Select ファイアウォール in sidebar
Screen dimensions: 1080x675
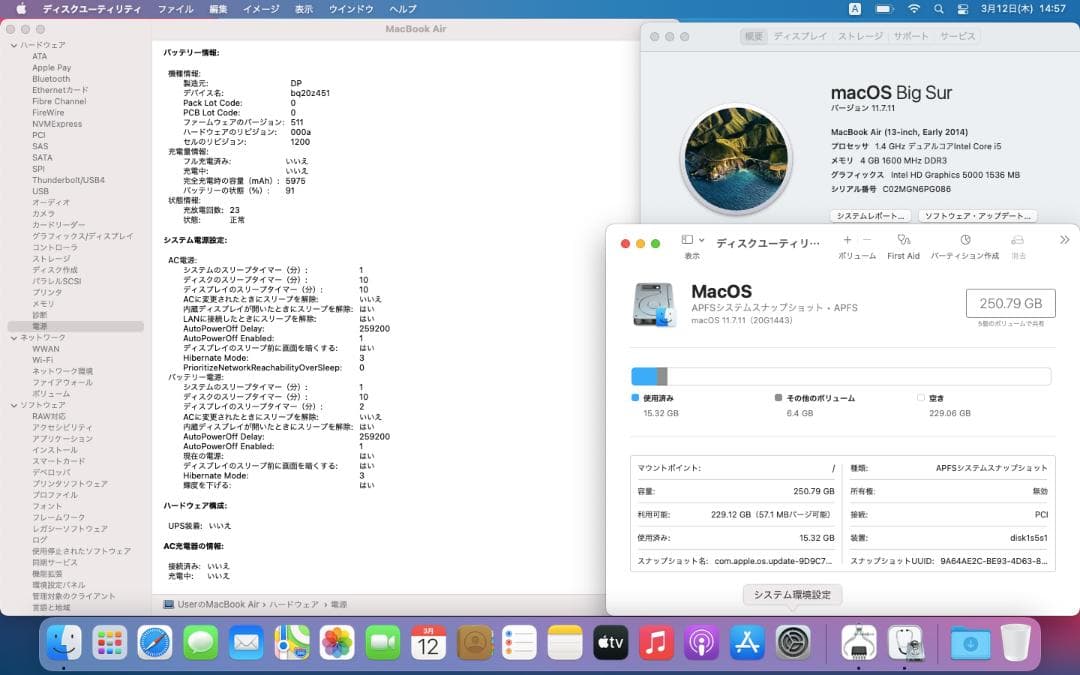click(62, 382)
